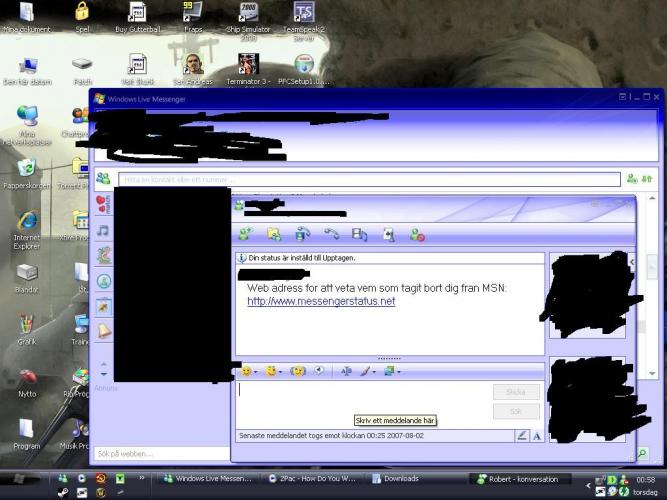Viewport: 667px width, 500px height.
Task: Open the Internet Explorer desktop icon
Action: coord(27,230)
